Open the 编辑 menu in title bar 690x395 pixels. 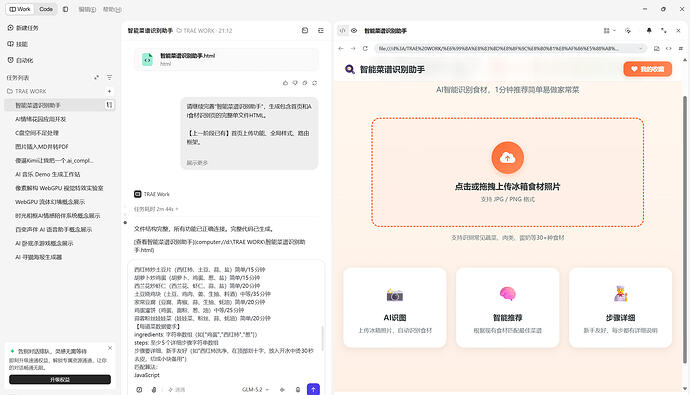pyautogui.click(x=87, y=9)
